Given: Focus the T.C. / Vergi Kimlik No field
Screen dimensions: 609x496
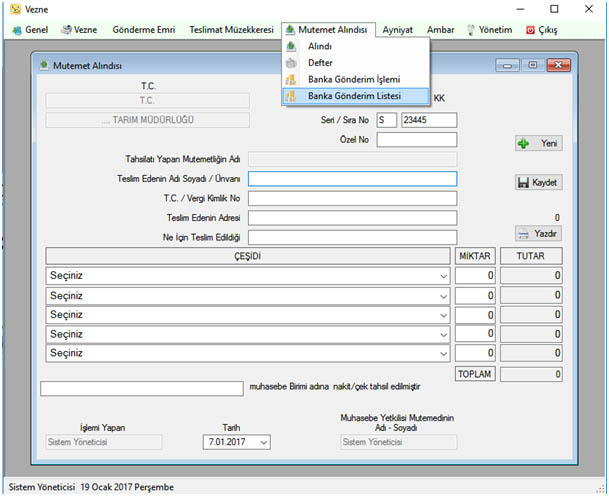Looking at the screenshot, I should click(x=352, y=198).
